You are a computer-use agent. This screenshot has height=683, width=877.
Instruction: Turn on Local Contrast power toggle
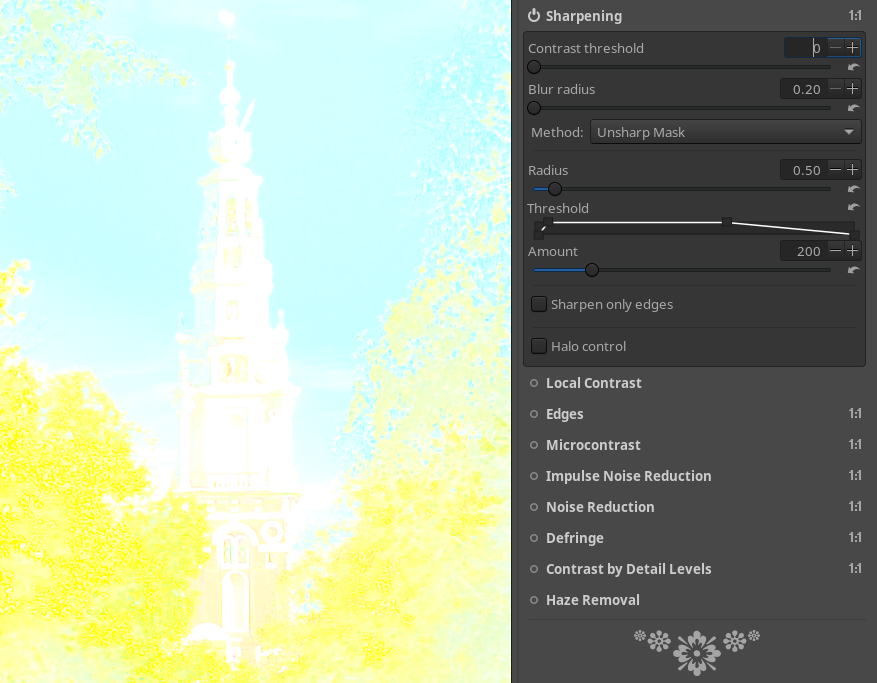tap(534, 383)
